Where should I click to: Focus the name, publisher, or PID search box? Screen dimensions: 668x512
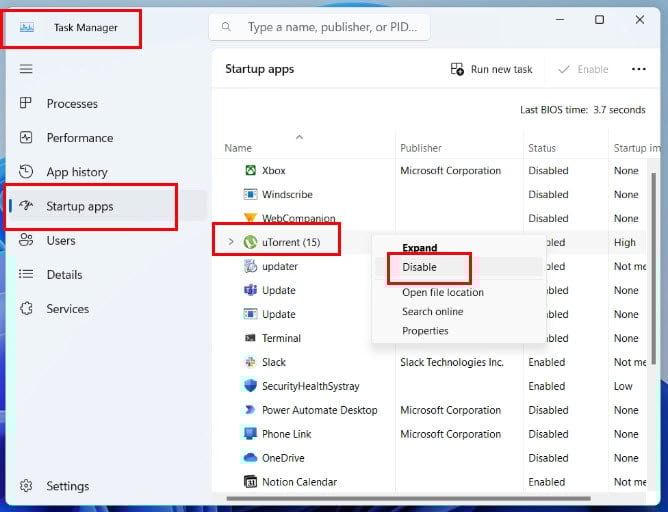tap(319, 27)
